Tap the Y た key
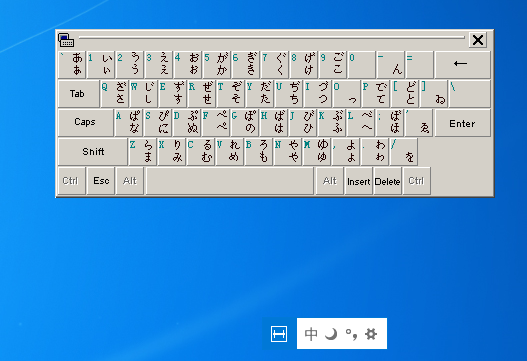 click(x=259, y=93)
